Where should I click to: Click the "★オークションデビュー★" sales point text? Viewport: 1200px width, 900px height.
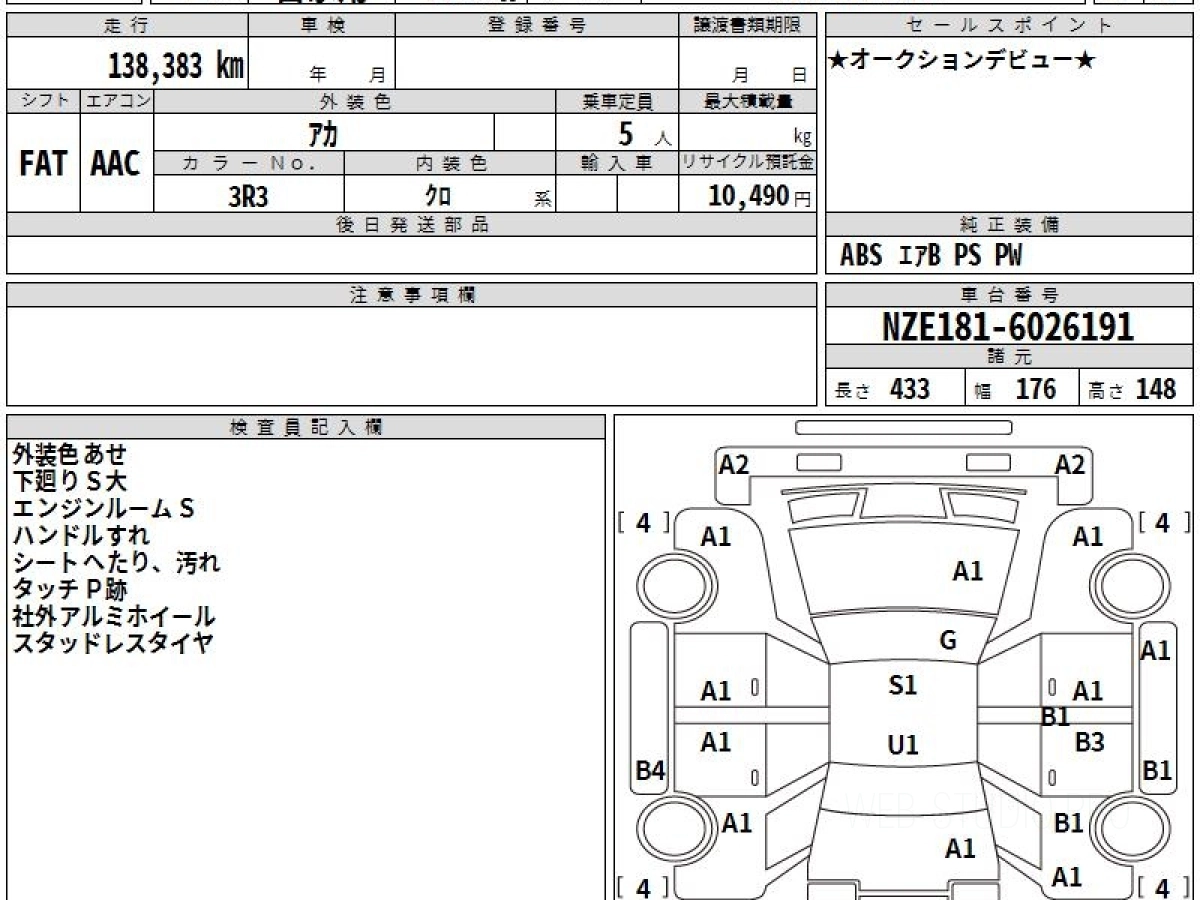pyautogui.click(x=962, y=61)
